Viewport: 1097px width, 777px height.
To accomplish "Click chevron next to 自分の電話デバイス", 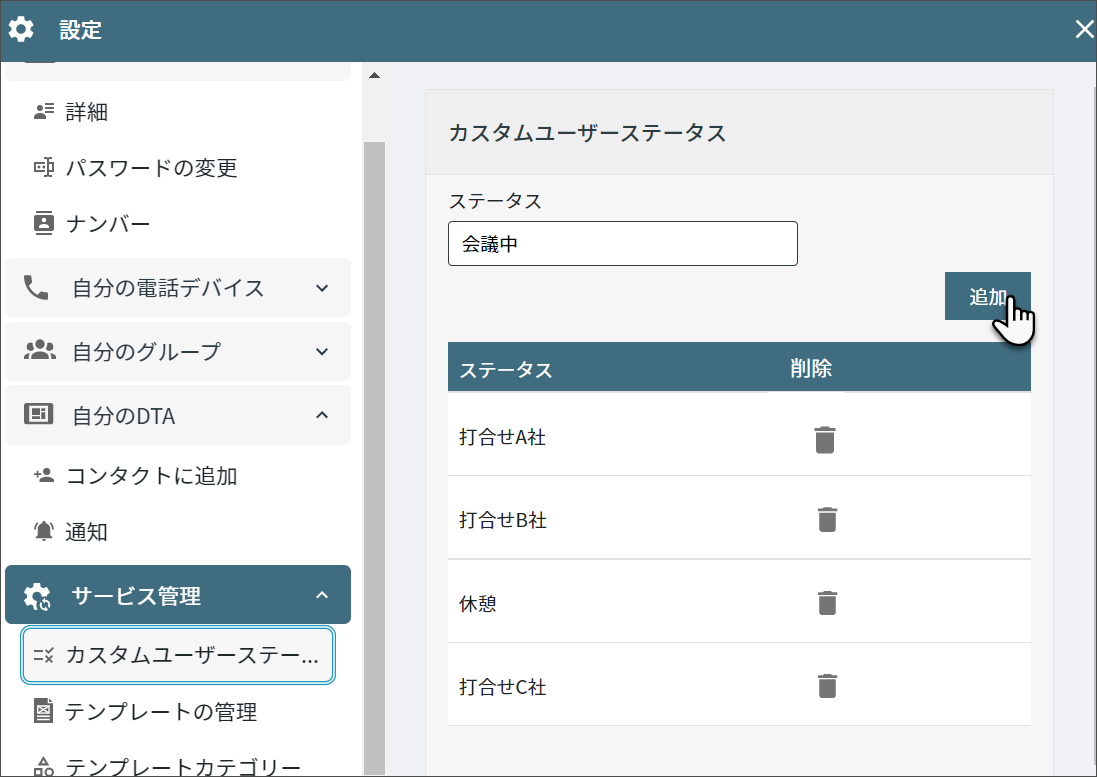I will click(x=322, y=288).
